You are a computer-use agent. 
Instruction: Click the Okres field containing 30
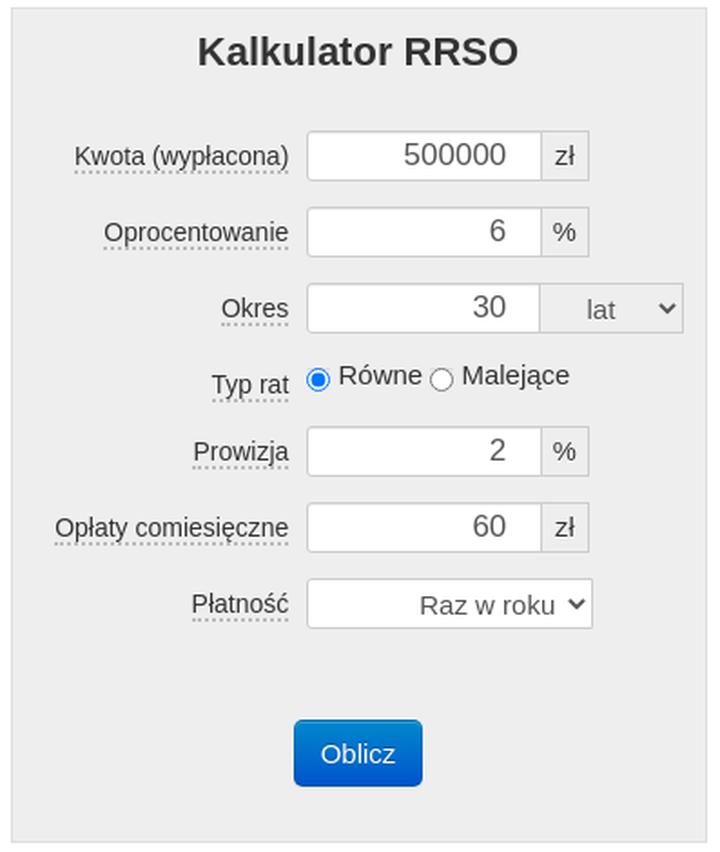[x=425, y=308]
